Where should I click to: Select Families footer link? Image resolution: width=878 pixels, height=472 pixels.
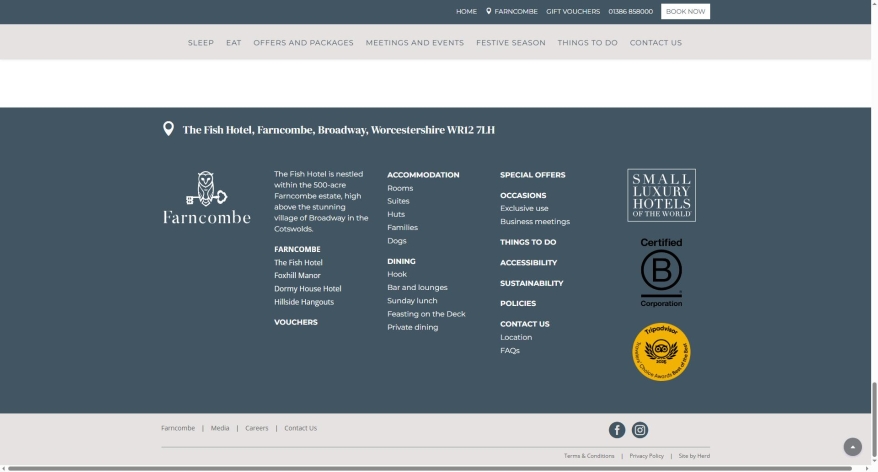pos(402,228)
